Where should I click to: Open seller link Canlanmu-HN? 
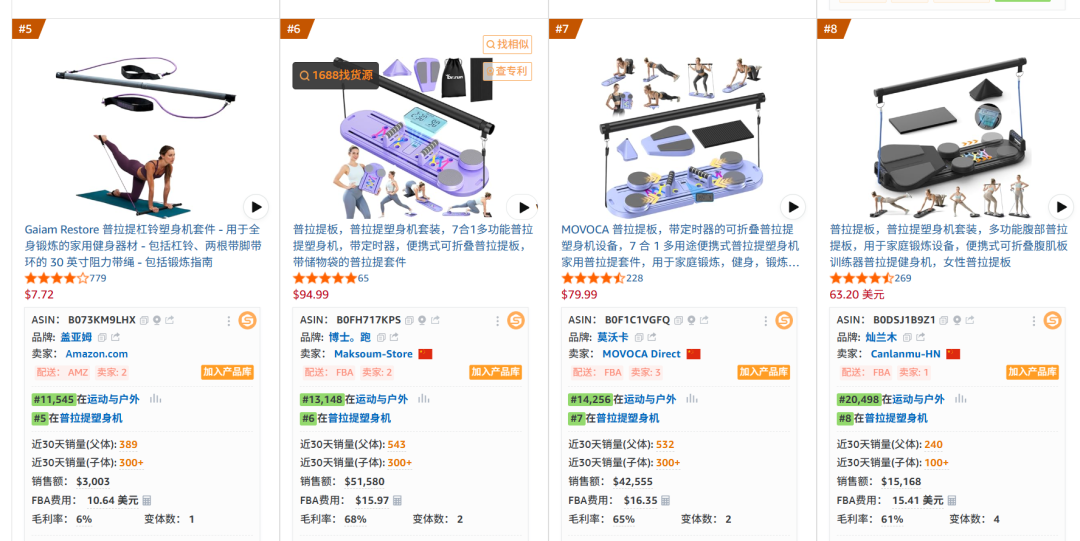(905, 354)
